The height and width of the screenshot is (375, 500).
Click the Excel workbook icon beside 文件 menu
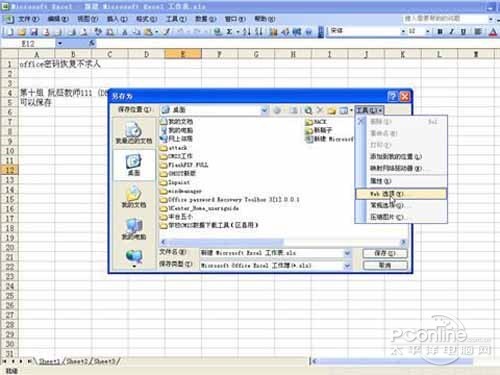[x=8, y=19]
